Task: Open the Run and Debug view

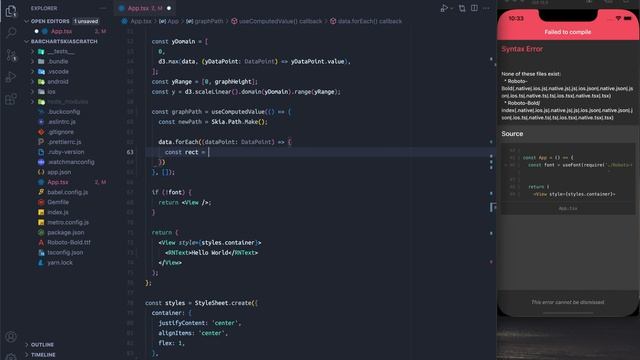Action: [11, 77]
